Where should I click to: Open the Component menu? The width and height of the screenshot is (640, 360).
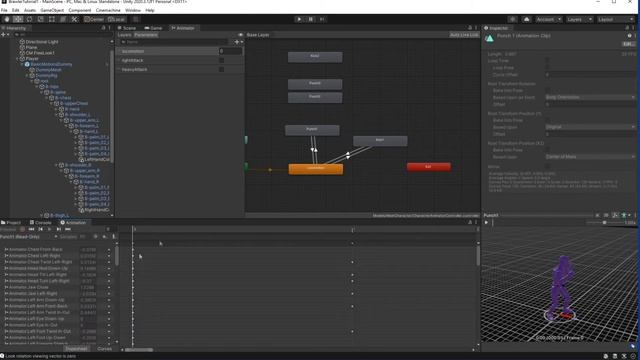[x=80, y=10]
